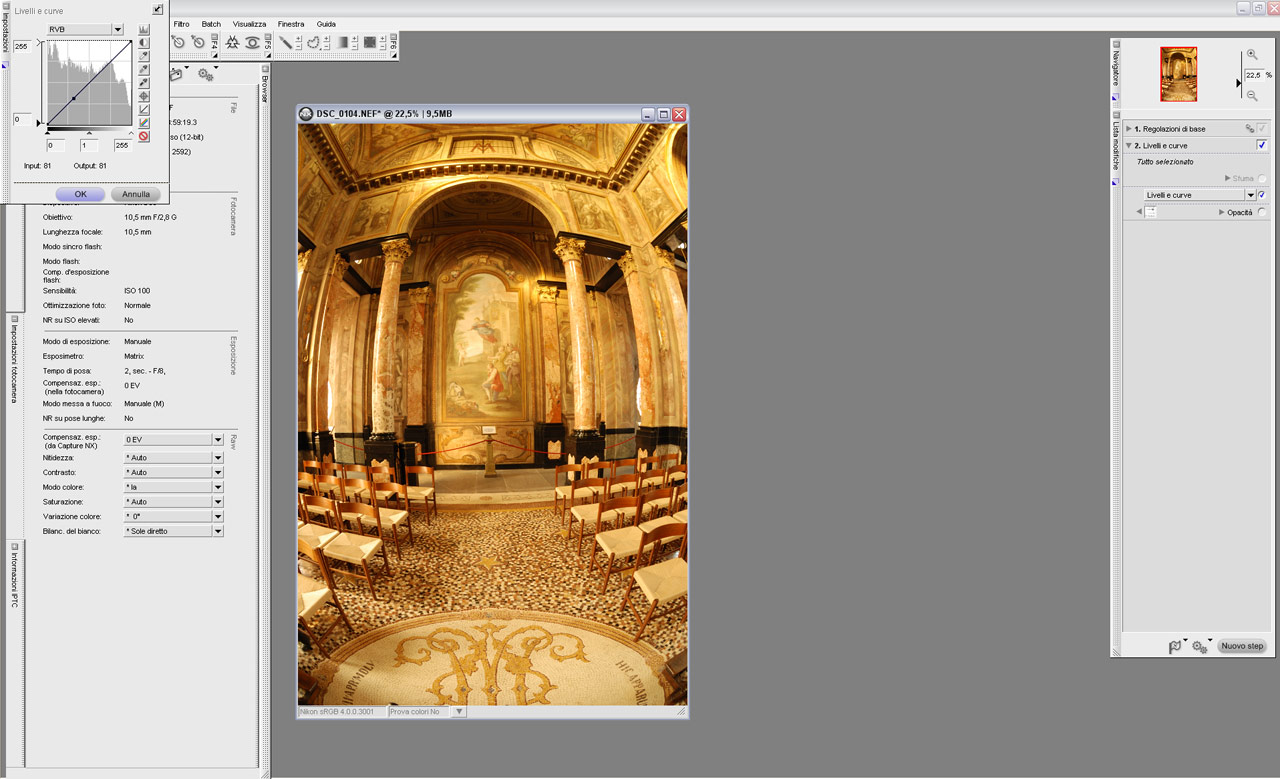Click the gamma input field showing 1

click(x=89, y=146)
